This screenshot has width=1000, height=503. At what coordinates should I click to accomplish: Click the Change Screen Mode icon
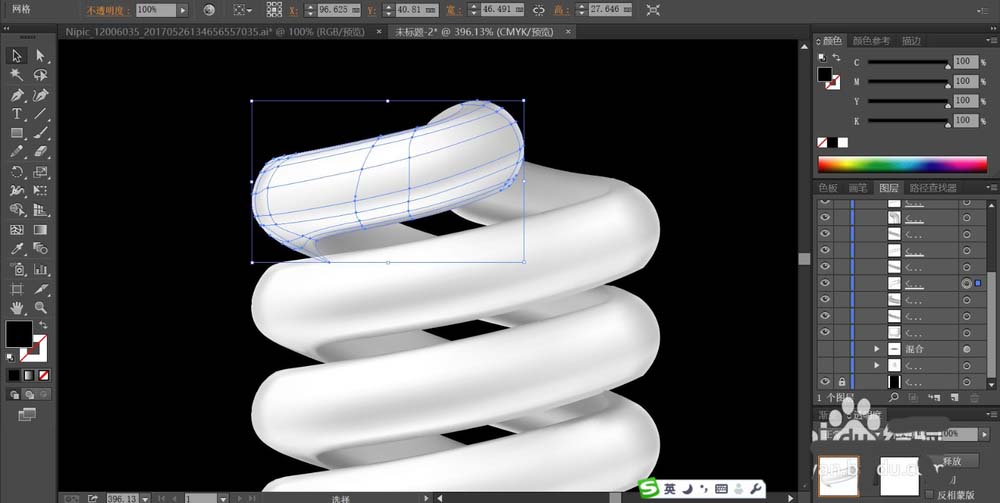(27, 415)
